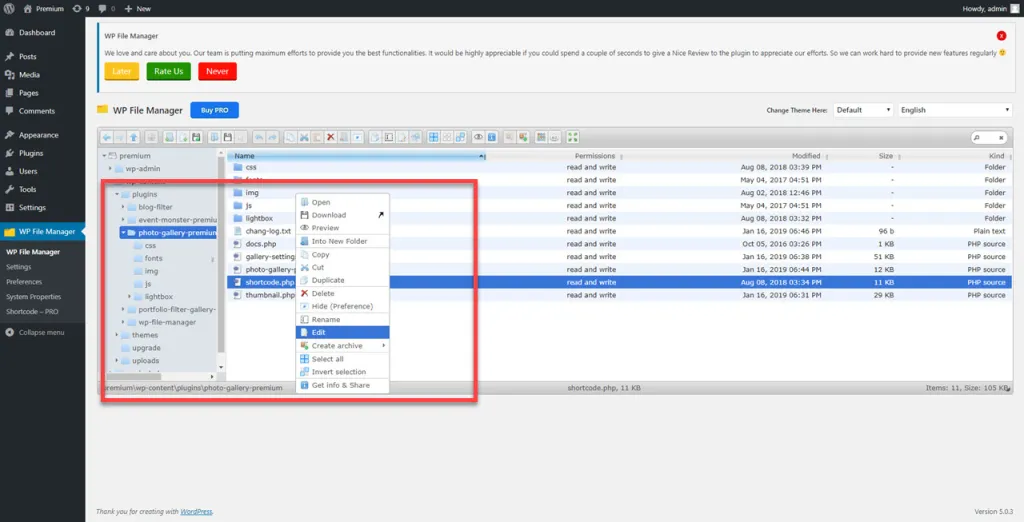
Task: Toggle the eye Preview toolbar icon
Action: (x=478, y=137)
